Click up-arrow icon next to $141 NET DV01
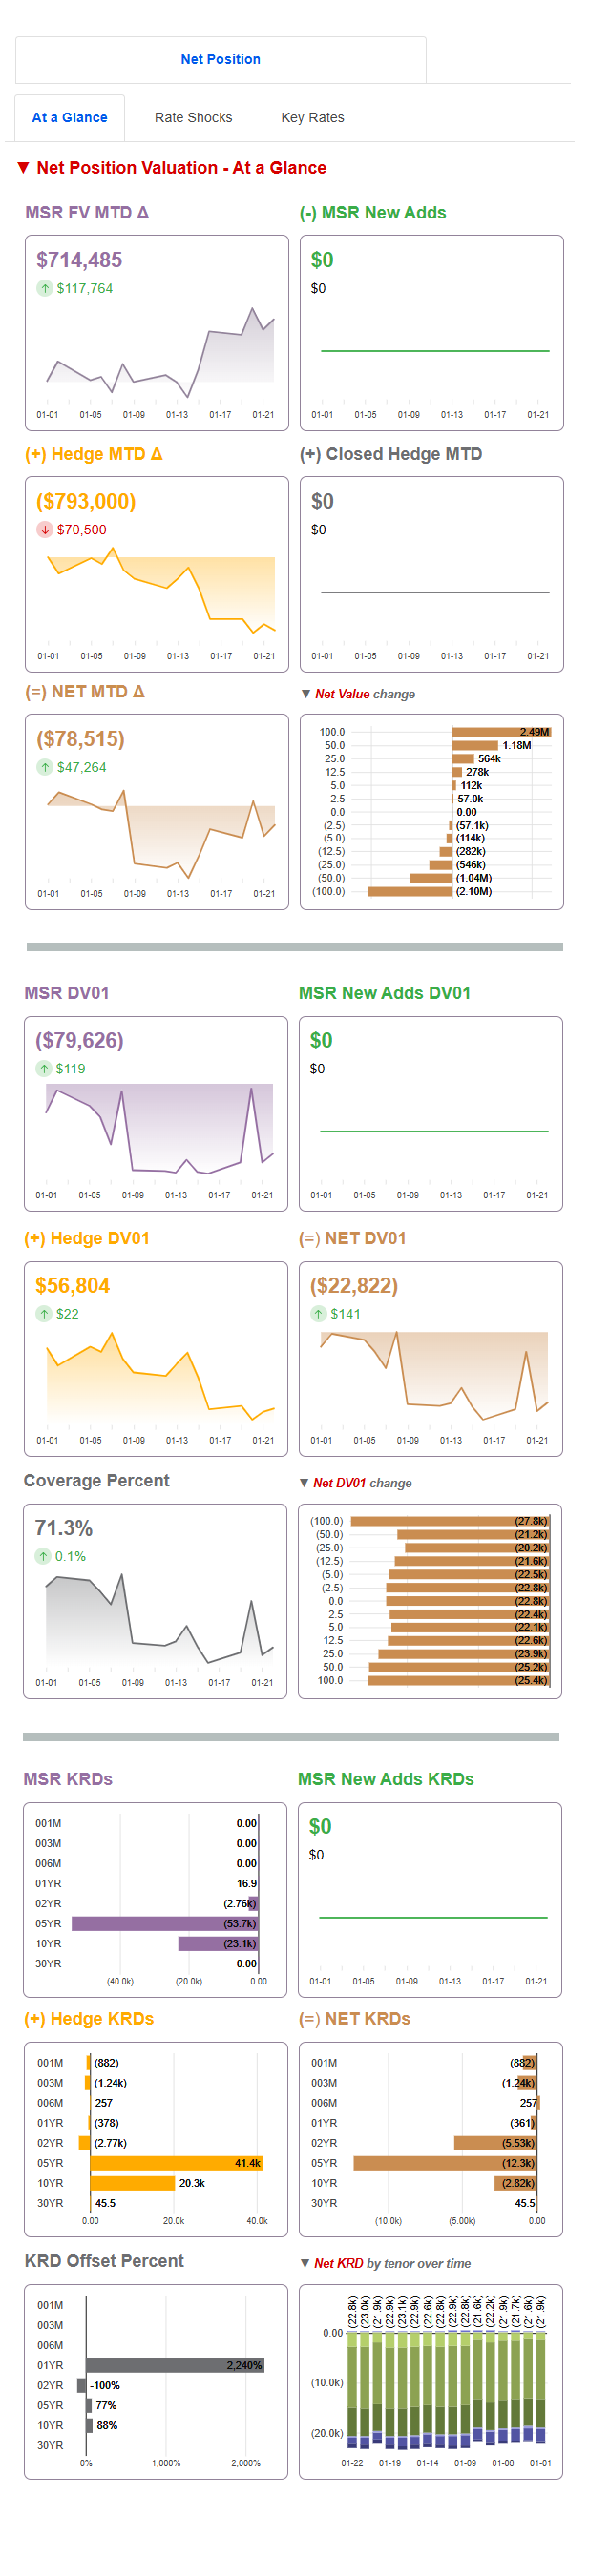The width and height of the screenshot is (589, 2576). pyautogui.click(x=318, y=1313)
